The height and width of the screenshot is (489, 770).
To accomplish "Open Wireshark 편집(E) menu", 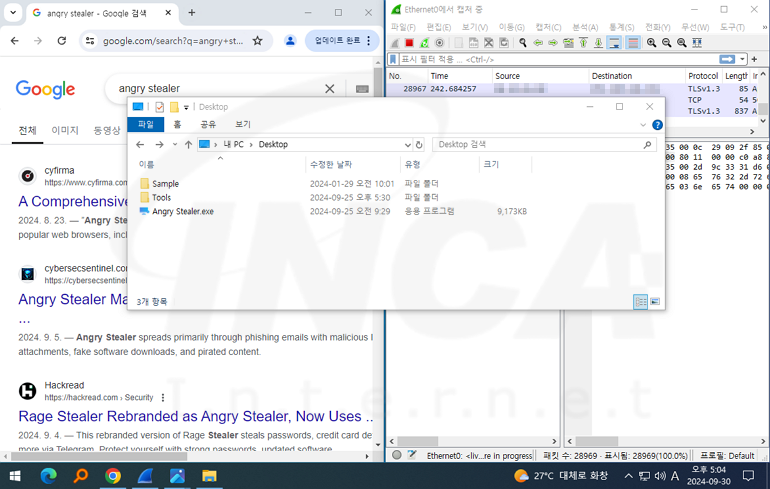I will click(439, 27).
